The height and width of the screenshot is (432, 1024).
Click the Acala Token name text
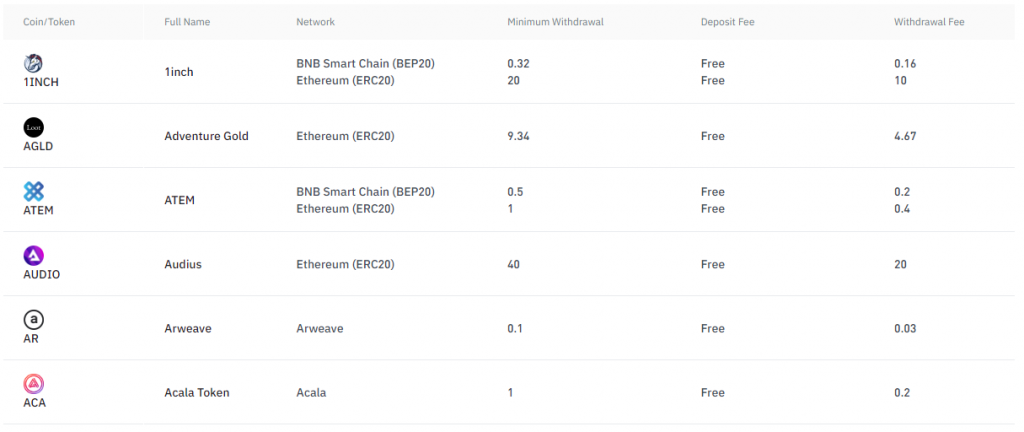coord(197,392)
